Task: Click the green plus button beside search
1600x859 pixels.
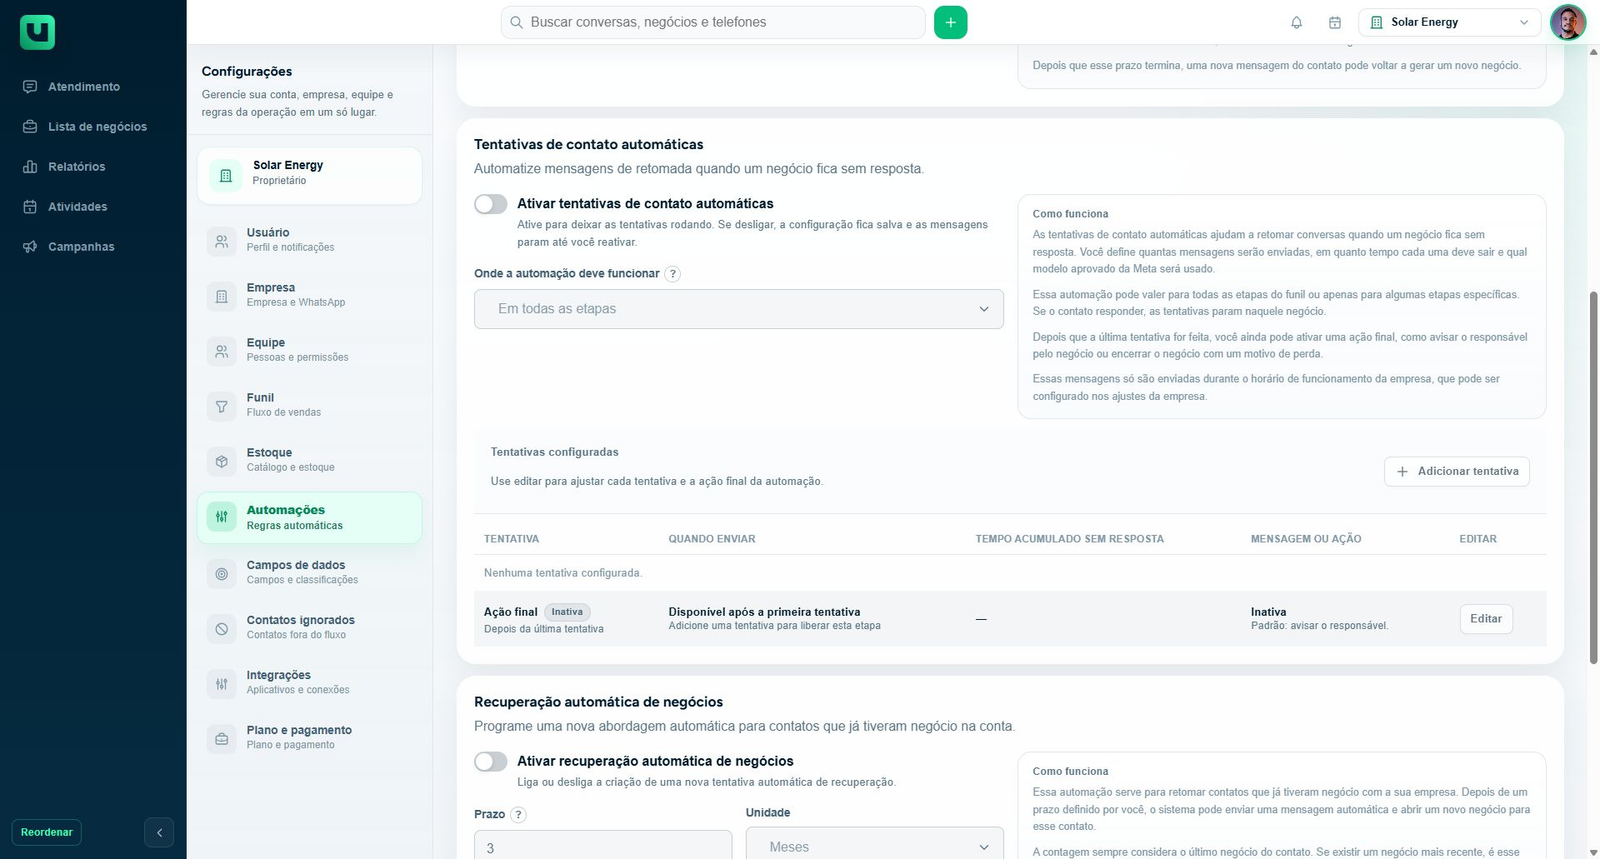Action: coord(950,22)
